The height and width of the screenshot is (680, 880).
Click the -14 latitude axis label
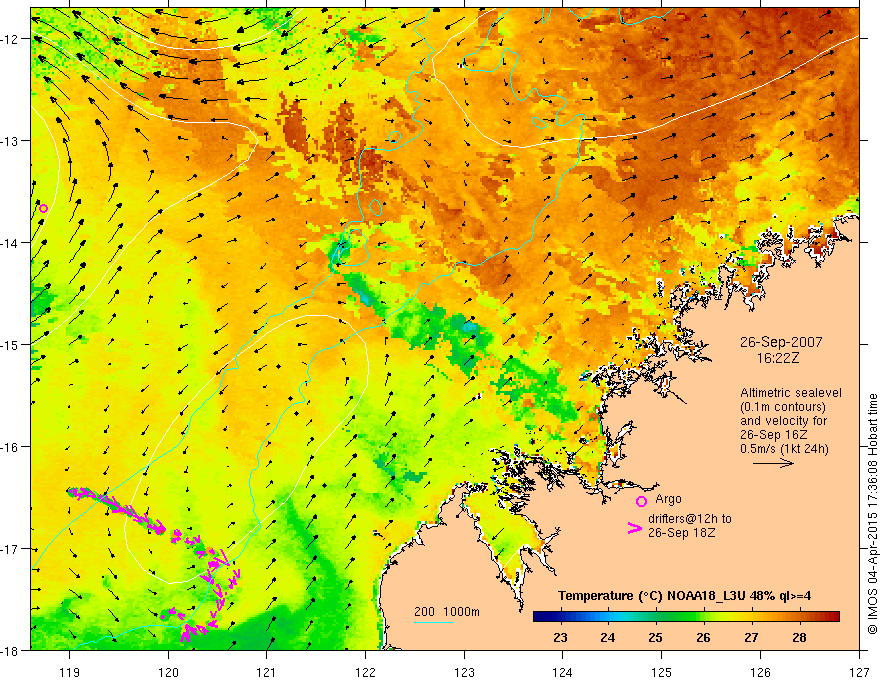click(11, 243)
